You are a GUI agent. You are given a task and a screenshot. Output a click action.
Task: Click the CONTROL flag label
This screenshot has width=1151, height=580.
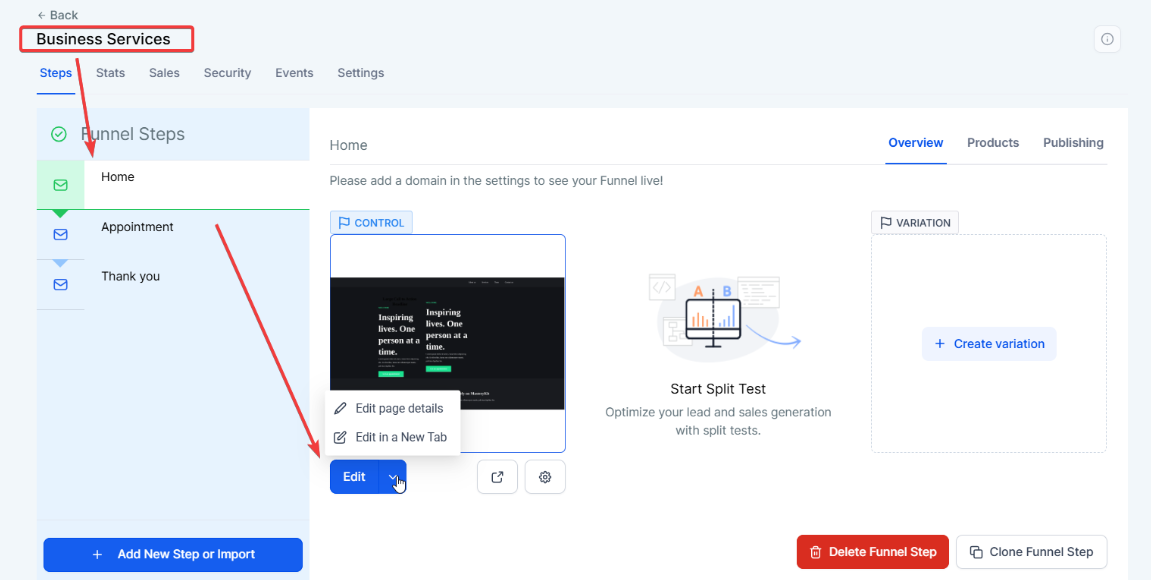pos(371,222)
